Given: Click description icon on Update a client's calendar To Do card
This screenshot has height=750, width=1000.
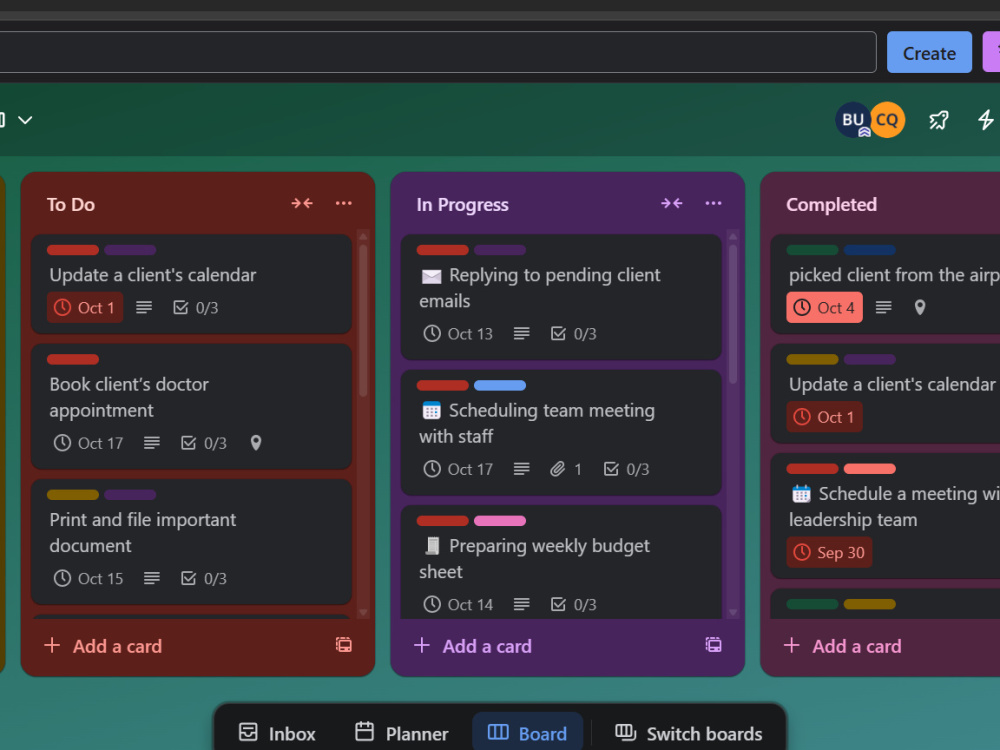Looking at the screenshot, I should click(x=144, y=307).
